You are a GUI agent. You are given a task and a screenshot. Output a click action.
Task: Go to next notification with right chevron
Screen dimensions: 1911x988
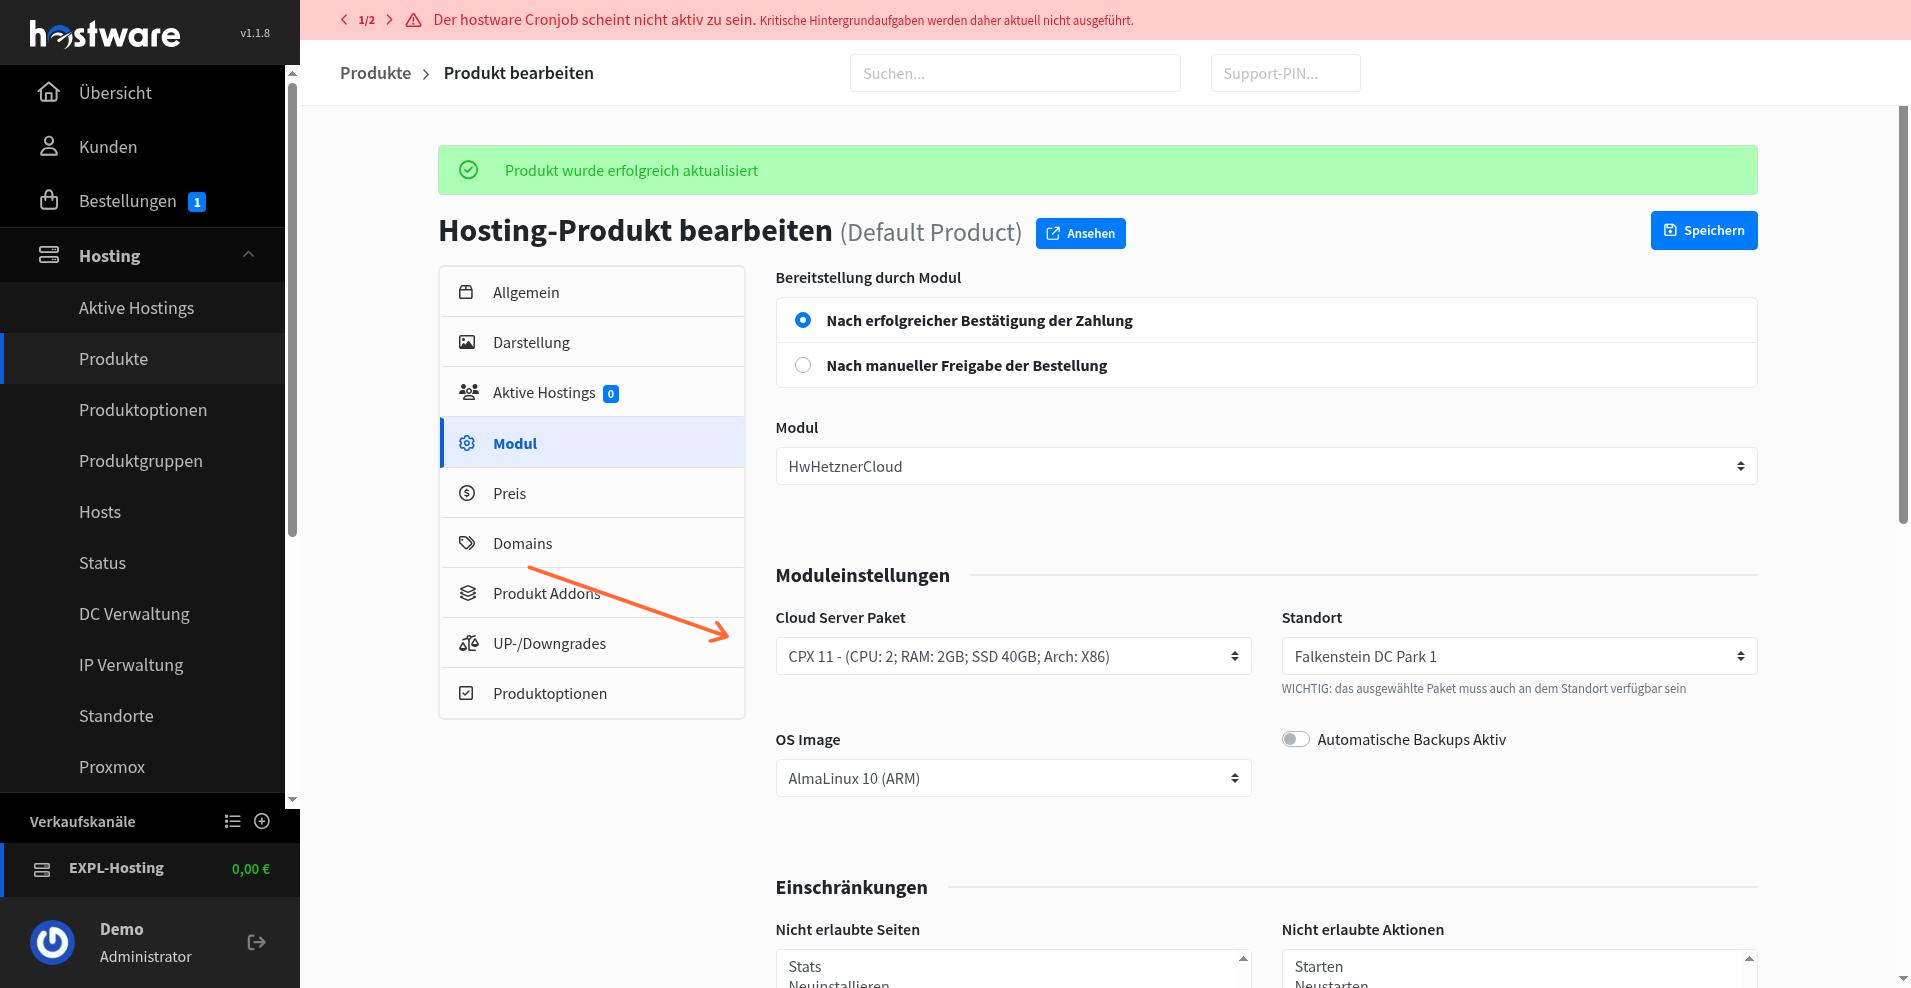389,20
